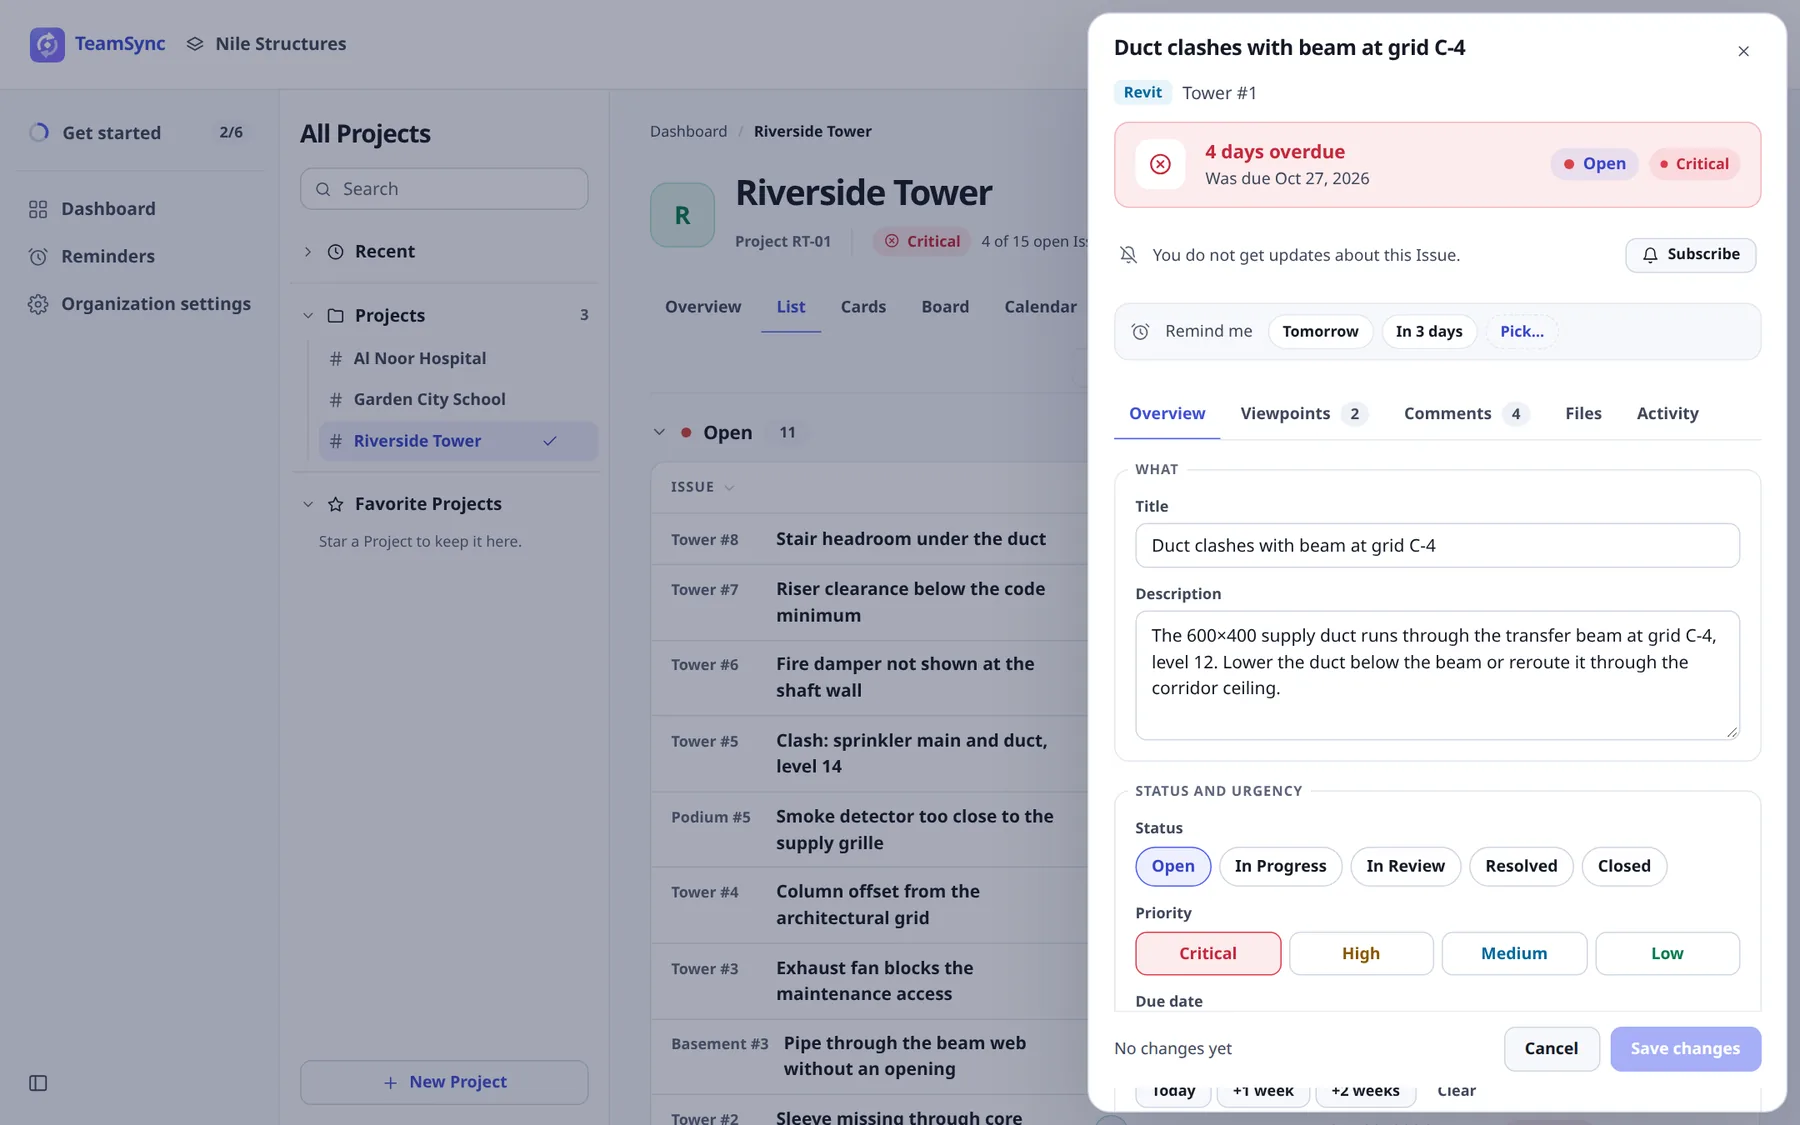1800x1125 pixels.
Task: Switch to the Comments tab
Action: 1466,414
